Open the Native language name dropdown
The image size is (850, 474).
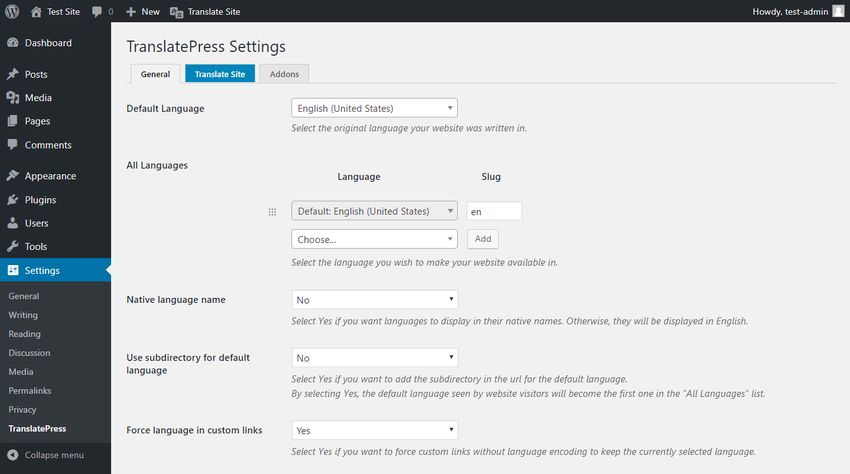coord(374,300)
